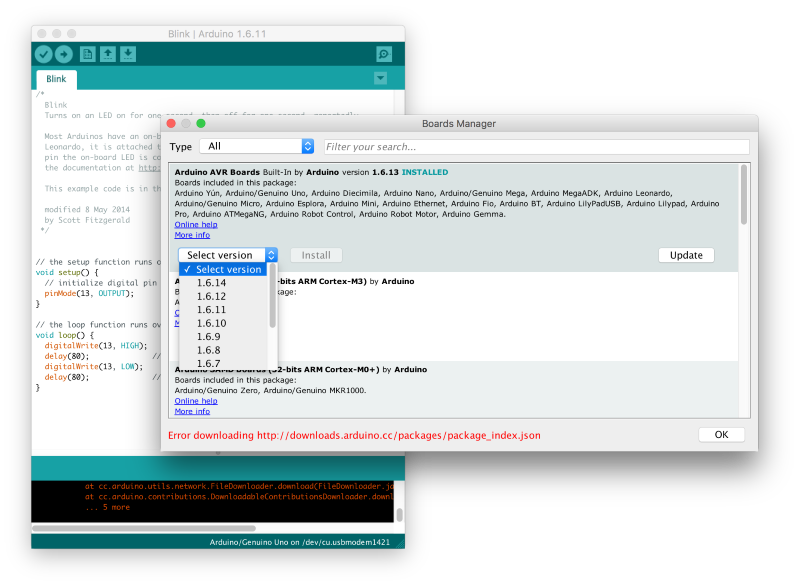800x586 pixels.
Task: Click the Install button for AVR Boards
Action: click(x=316, y=255)
